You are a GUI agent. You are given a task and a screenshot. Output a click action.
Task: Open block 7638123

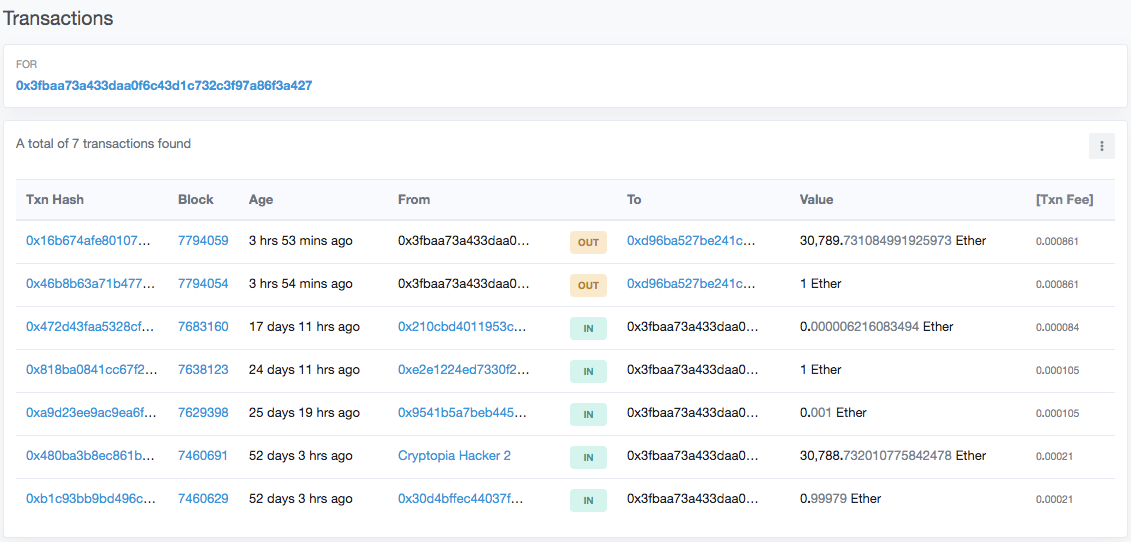(203, 370)
